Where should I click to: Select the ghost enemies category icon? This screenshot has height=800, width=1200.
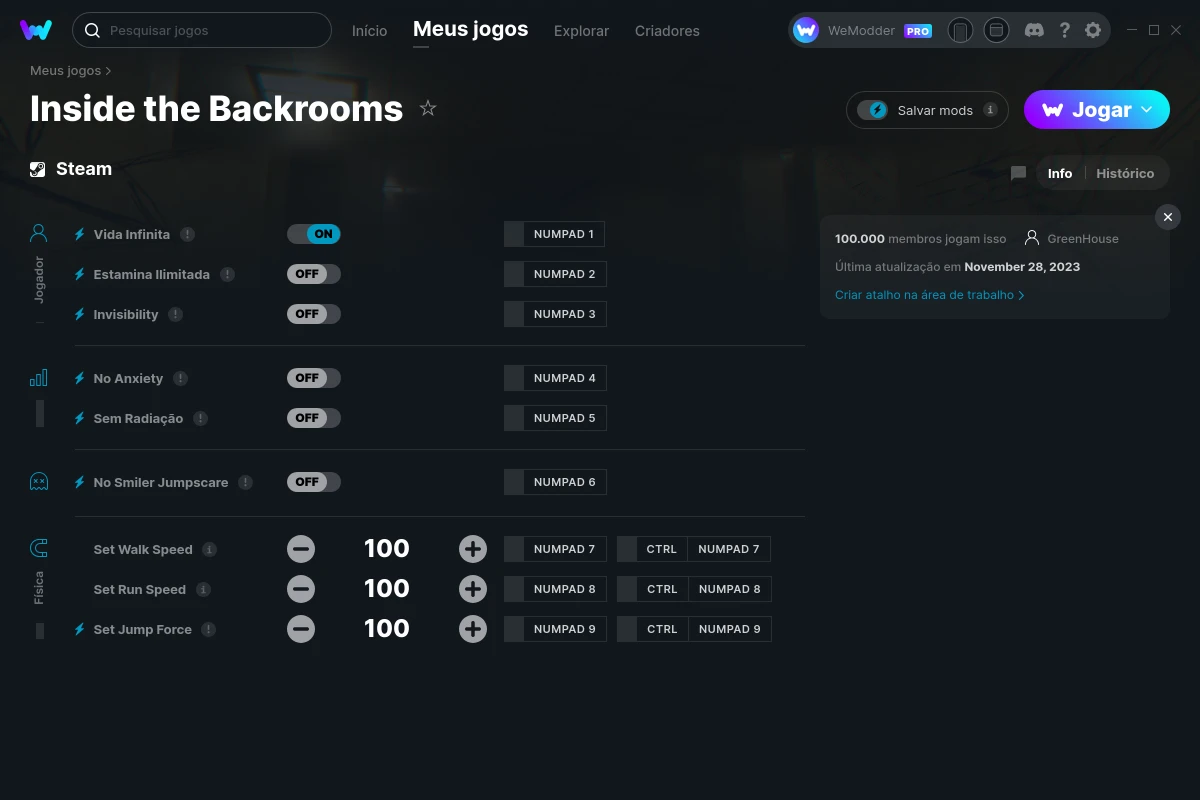coord(39,481)
